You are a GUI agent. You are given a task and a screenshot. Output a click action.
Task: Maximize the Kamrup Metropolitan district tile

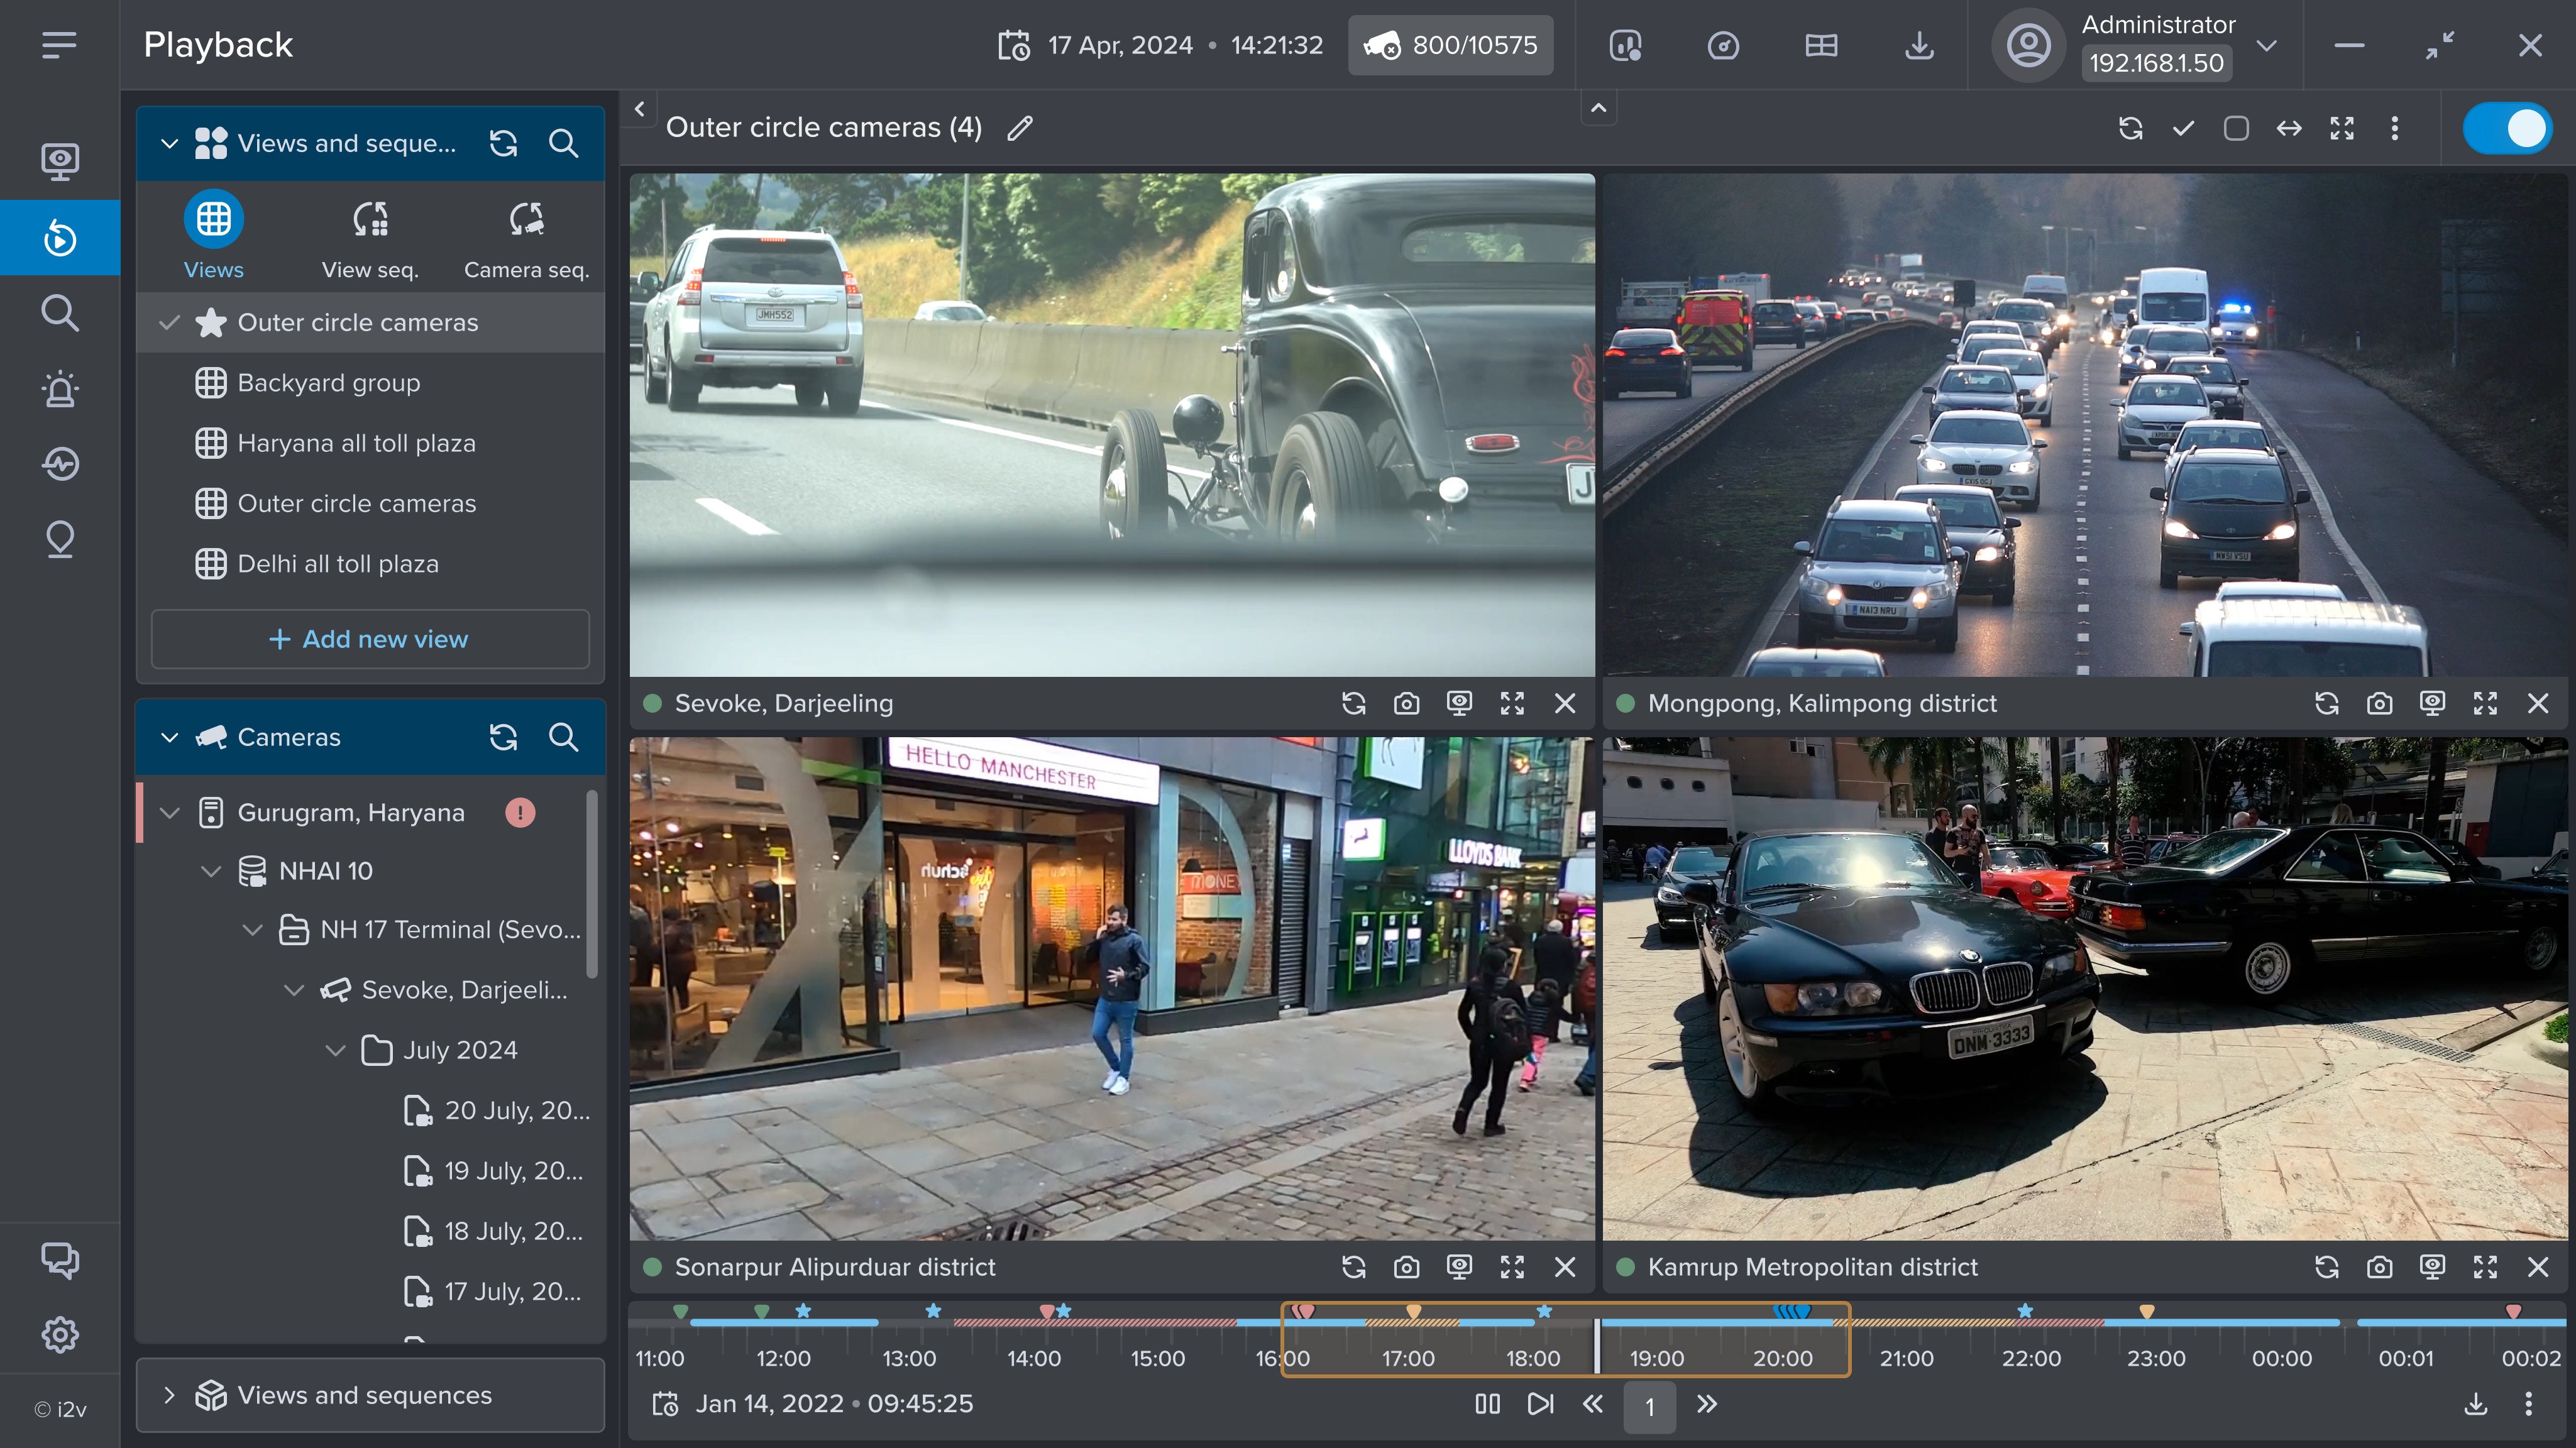coord(2485,1267)
